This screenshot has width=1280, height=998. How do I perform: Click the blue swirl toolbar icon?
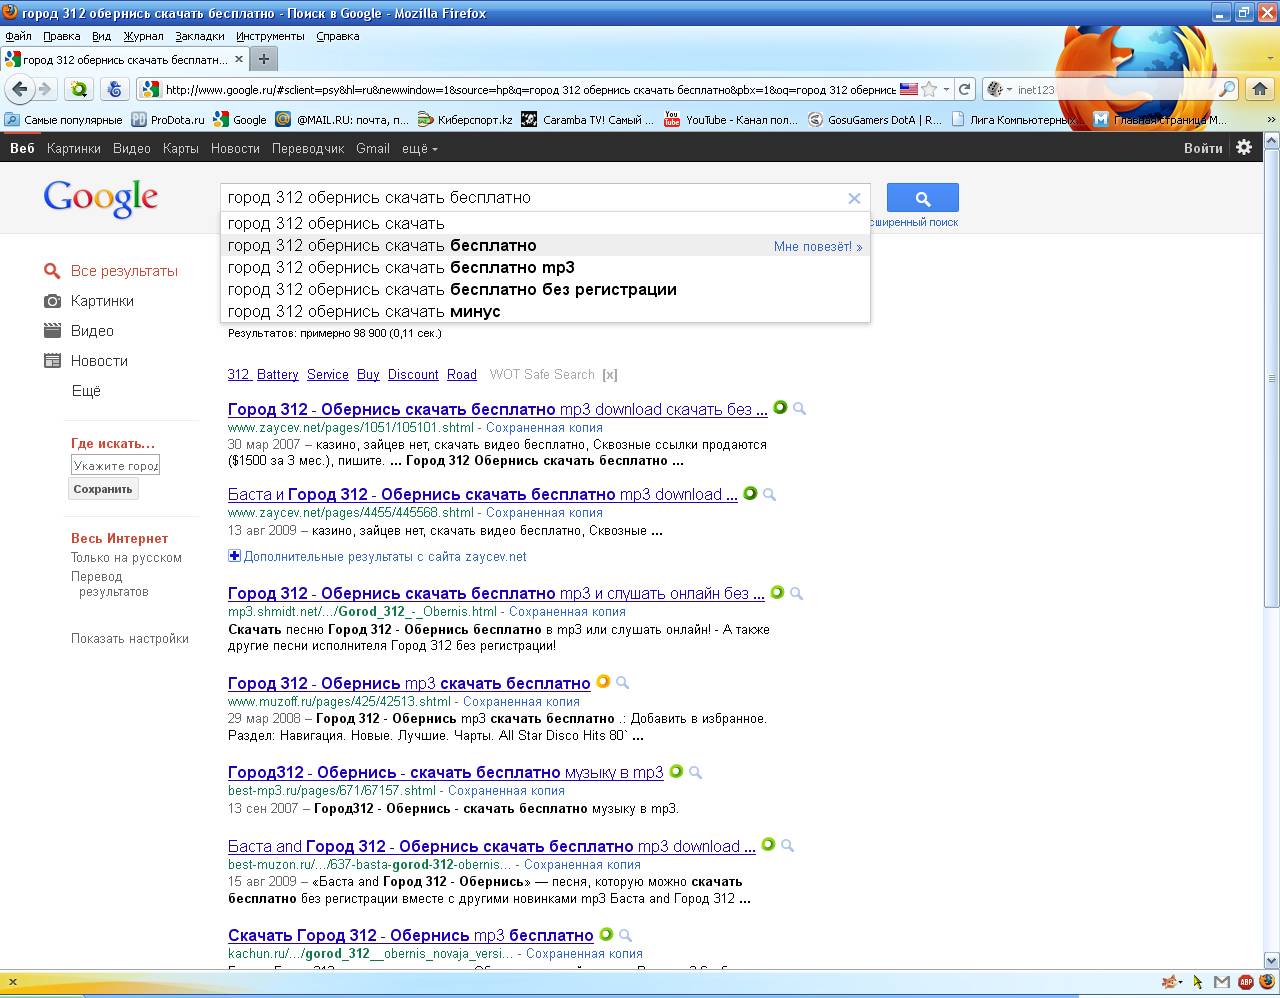(115, 89)
